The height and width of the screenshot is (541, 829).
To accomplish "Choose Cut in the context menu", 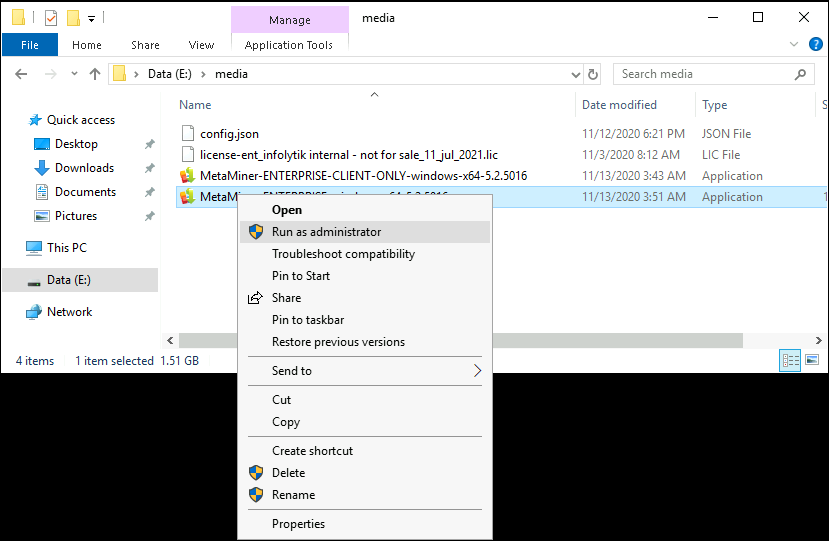I will click(365, 400).
